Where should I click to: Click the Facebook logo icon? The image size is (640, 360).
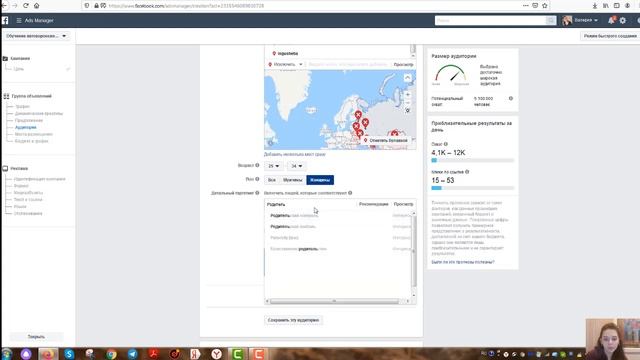(5, 20)
